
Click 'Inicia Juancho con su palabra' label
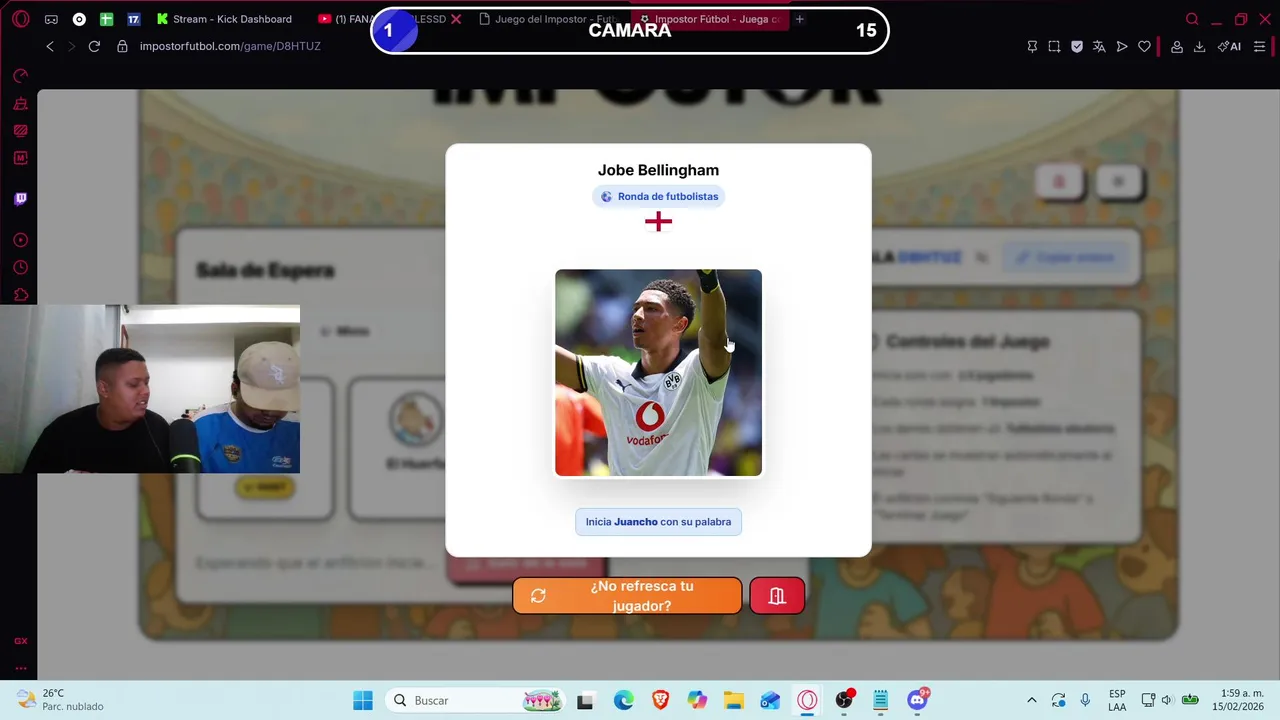point(658,522)
